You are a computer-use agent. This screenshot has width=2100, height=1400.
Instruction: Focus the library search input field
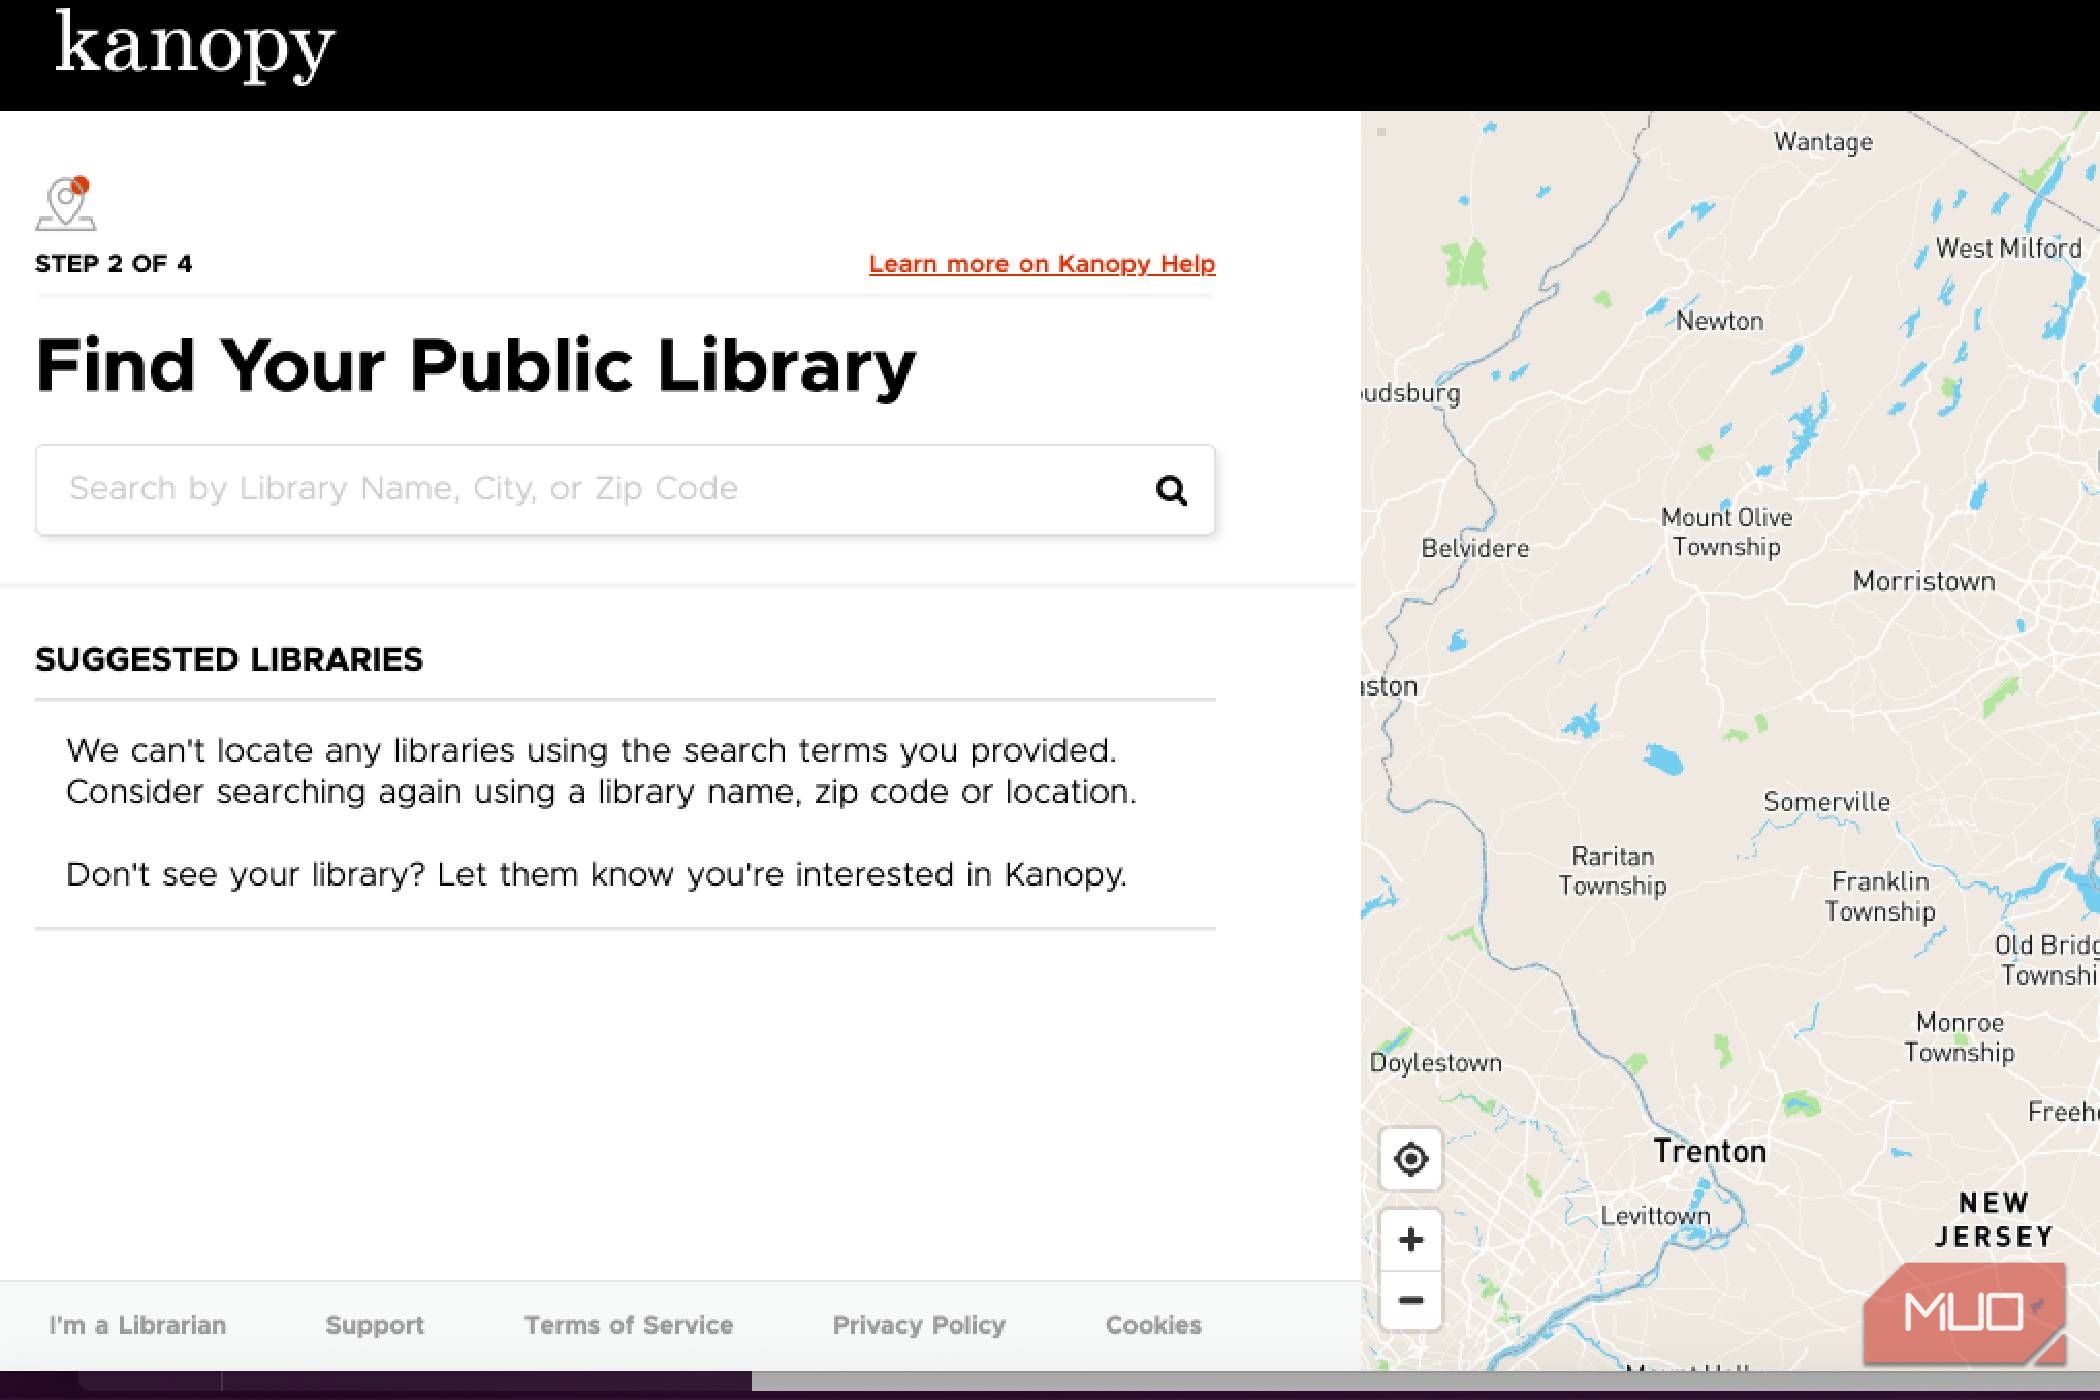pos(625,490)
